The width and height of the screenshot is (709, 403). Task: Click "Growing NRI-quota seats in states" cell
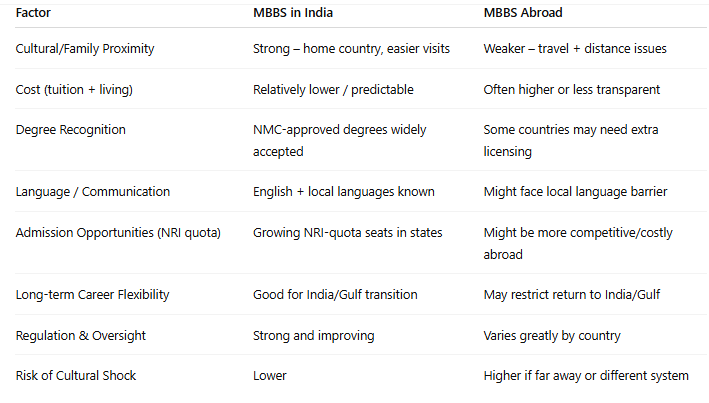click(347, 232)
